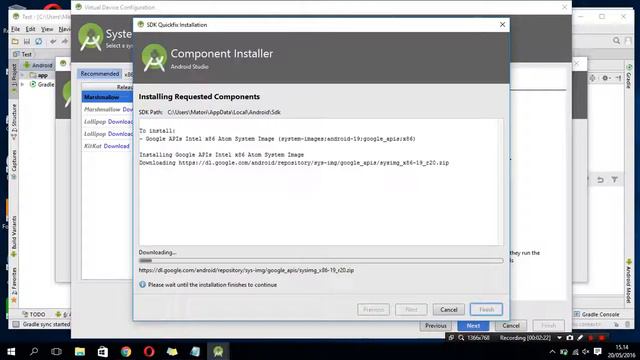Open Windows Store from the taskbar
The width and height of the screenshot is (640, 360).
point(102,351)
